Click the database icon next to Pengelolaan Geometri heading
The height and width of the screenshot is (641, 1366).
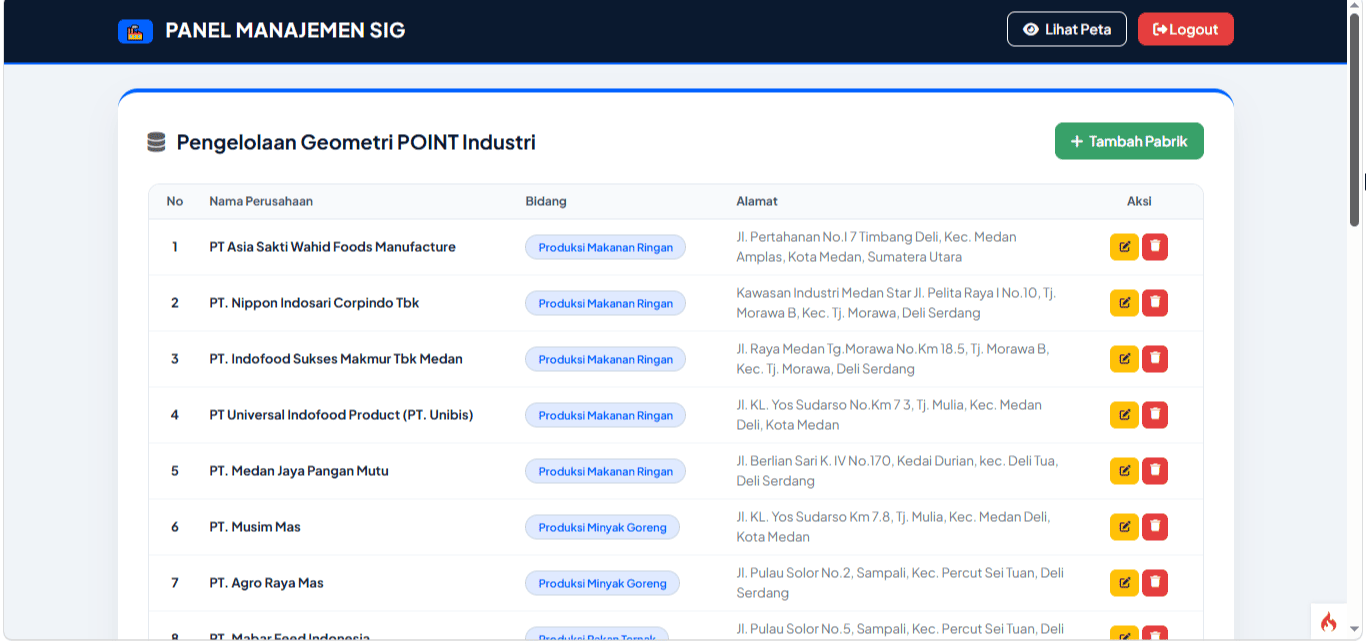156,142
